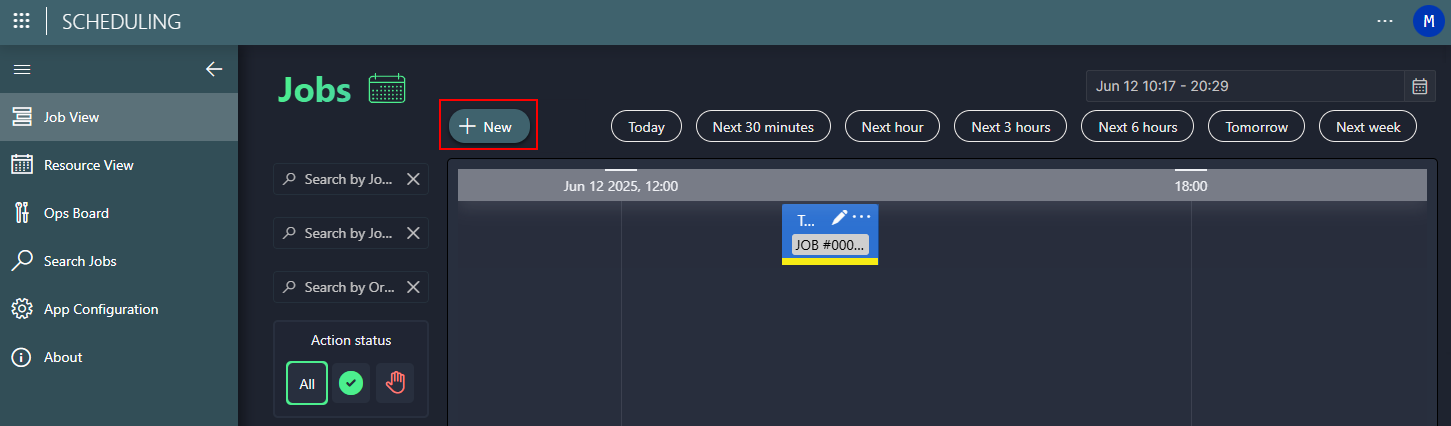Select Next 6 hours range
The height and width of the screenshot is (426, 1451).
click(1138, 126)
